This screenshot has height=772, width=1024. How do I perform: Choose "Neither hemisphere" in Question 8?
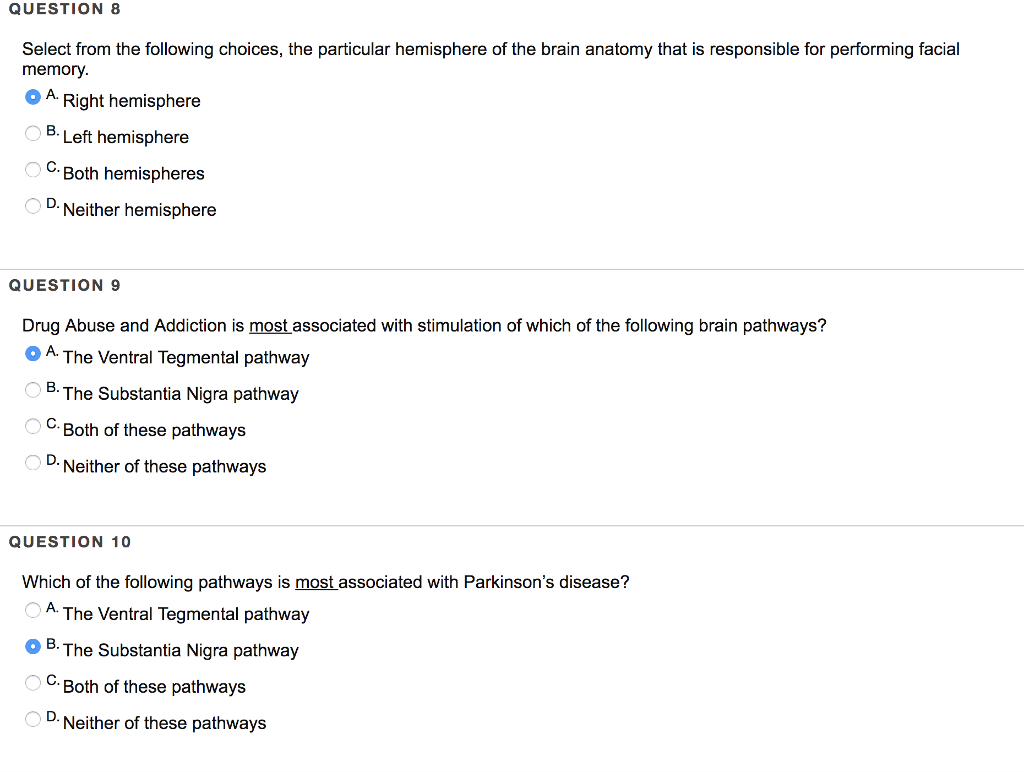pos(32,205)
